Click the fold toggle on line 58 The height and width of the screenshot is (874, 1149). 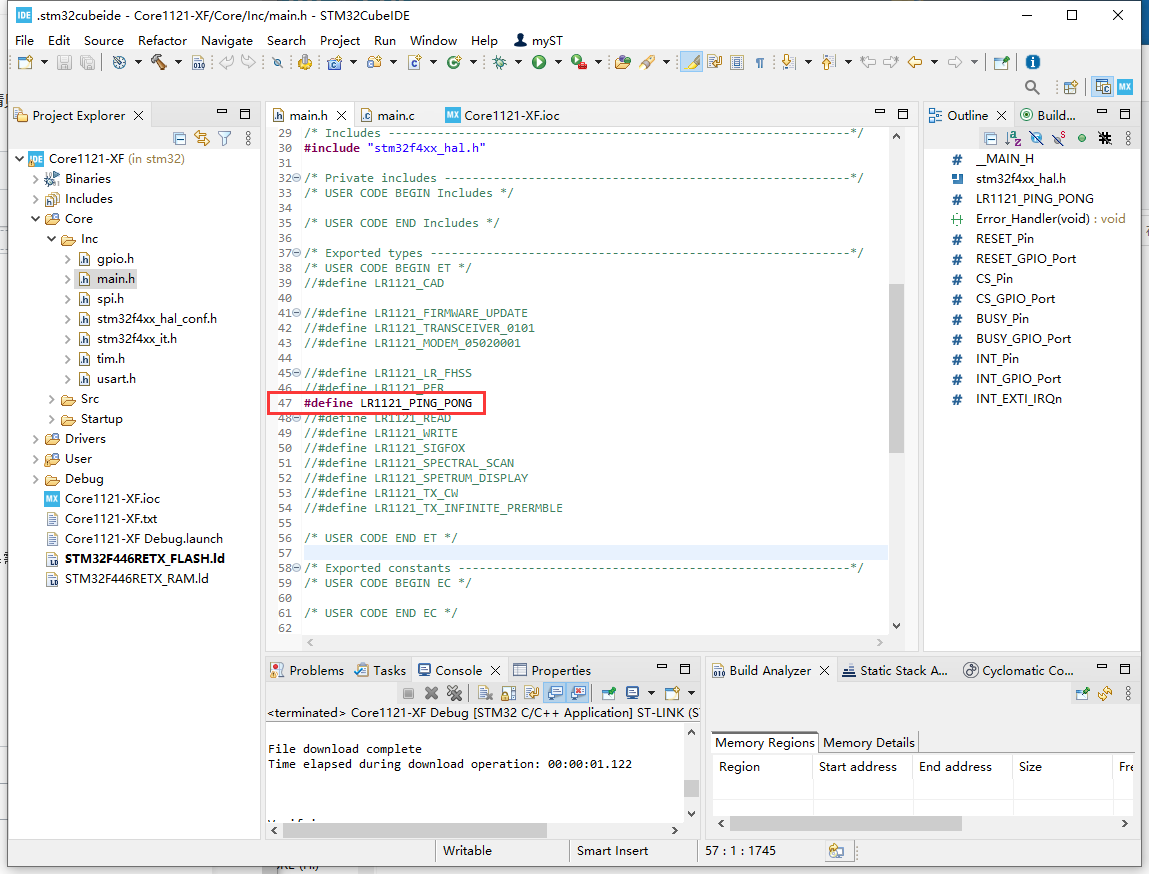[x=297, y=568]
